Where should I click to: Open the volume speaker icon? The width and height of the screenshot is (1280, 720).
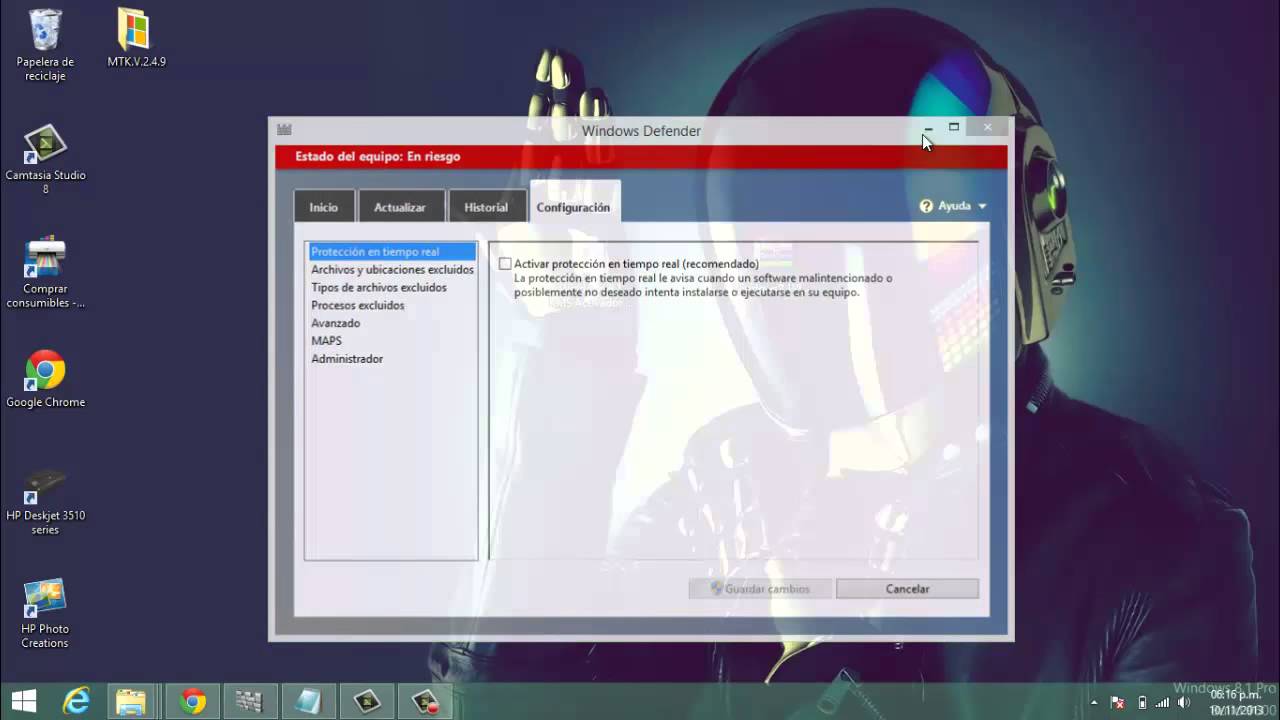point(1185,702)
